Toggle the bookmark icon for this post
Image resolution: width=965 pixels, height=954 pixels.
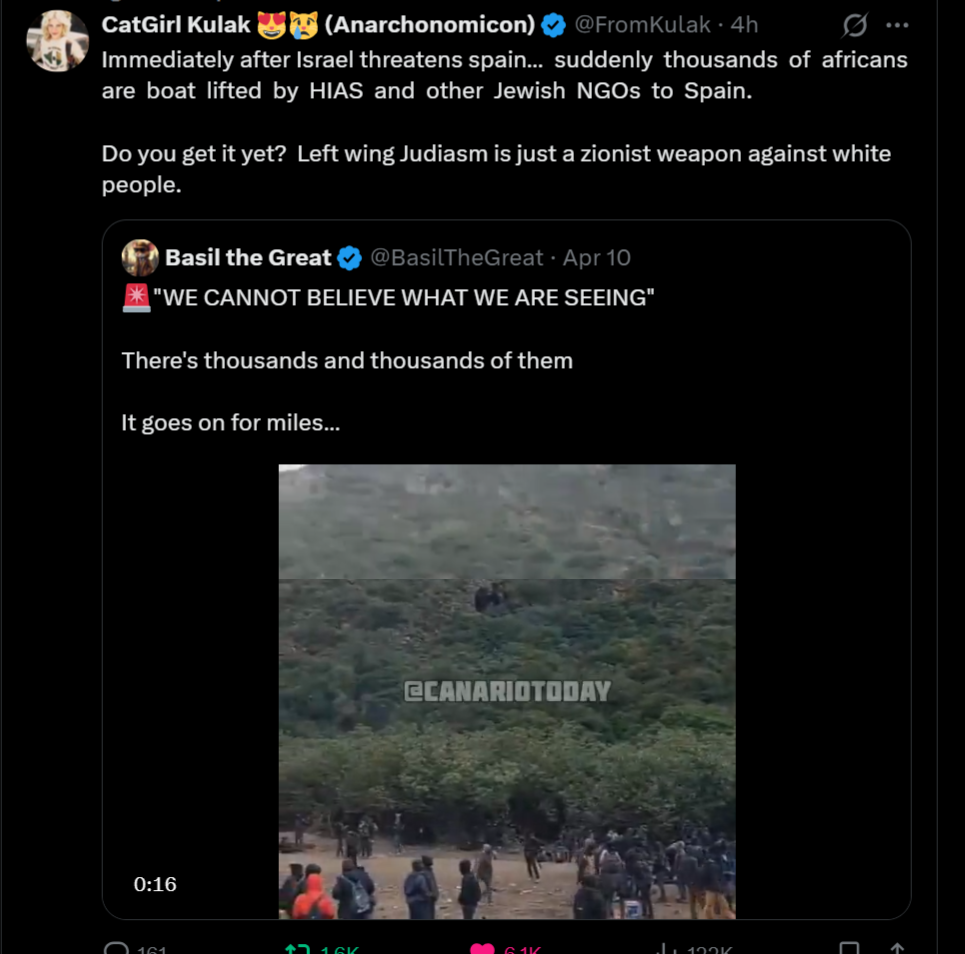(849, 947)
